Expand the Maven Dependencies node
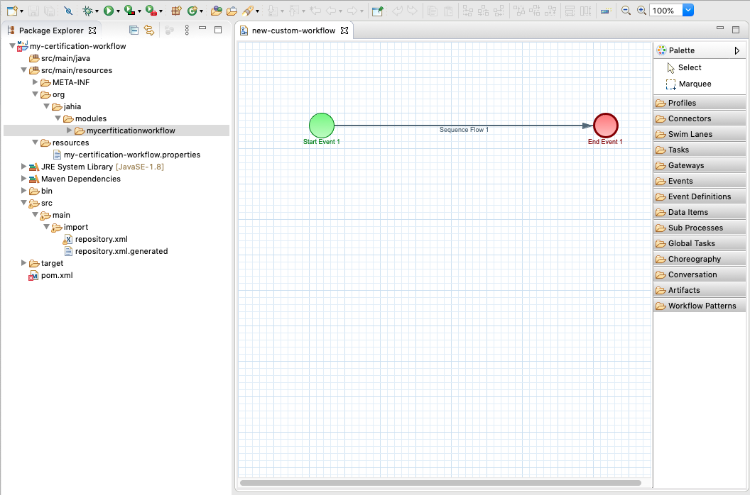750x495 pixels. [x=23, y=179]
